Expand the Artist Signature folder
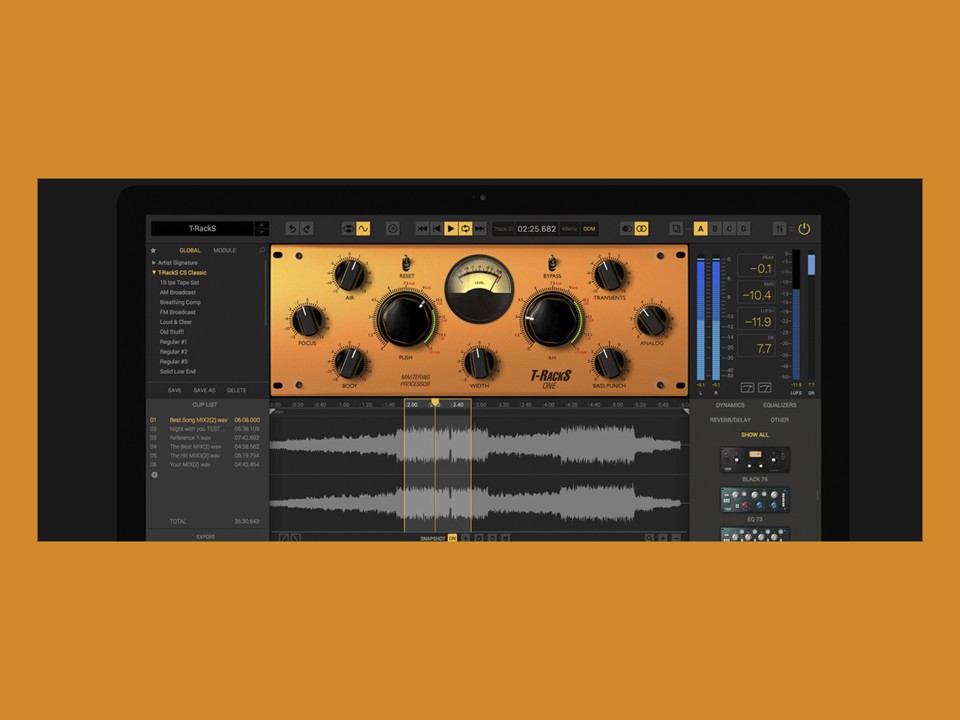Image resolution: width=960 pixels, height=720 pixels. point(174,263)
